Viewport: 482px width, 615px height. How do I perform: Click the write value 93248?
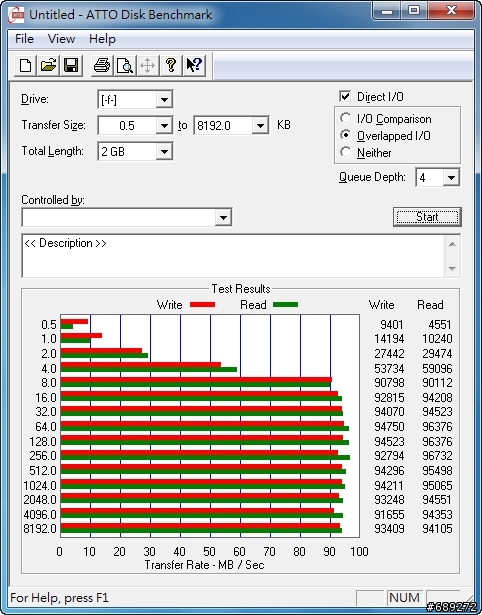pos(389,500)
